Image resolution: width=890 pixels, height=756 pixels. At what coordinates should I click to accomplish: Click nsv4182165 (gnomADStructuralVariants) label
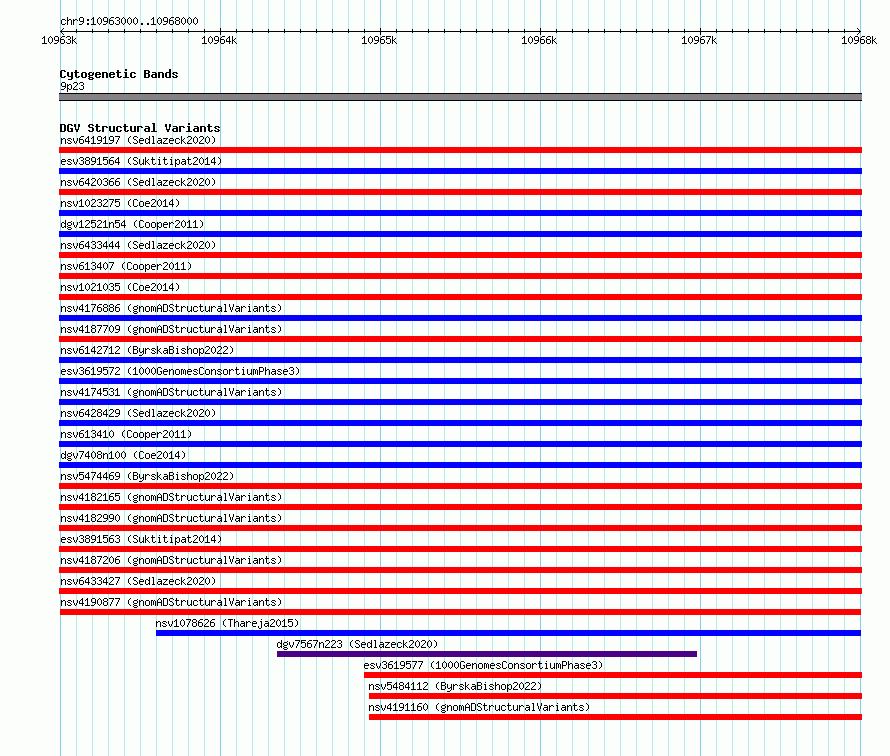(x=171, y=497)
